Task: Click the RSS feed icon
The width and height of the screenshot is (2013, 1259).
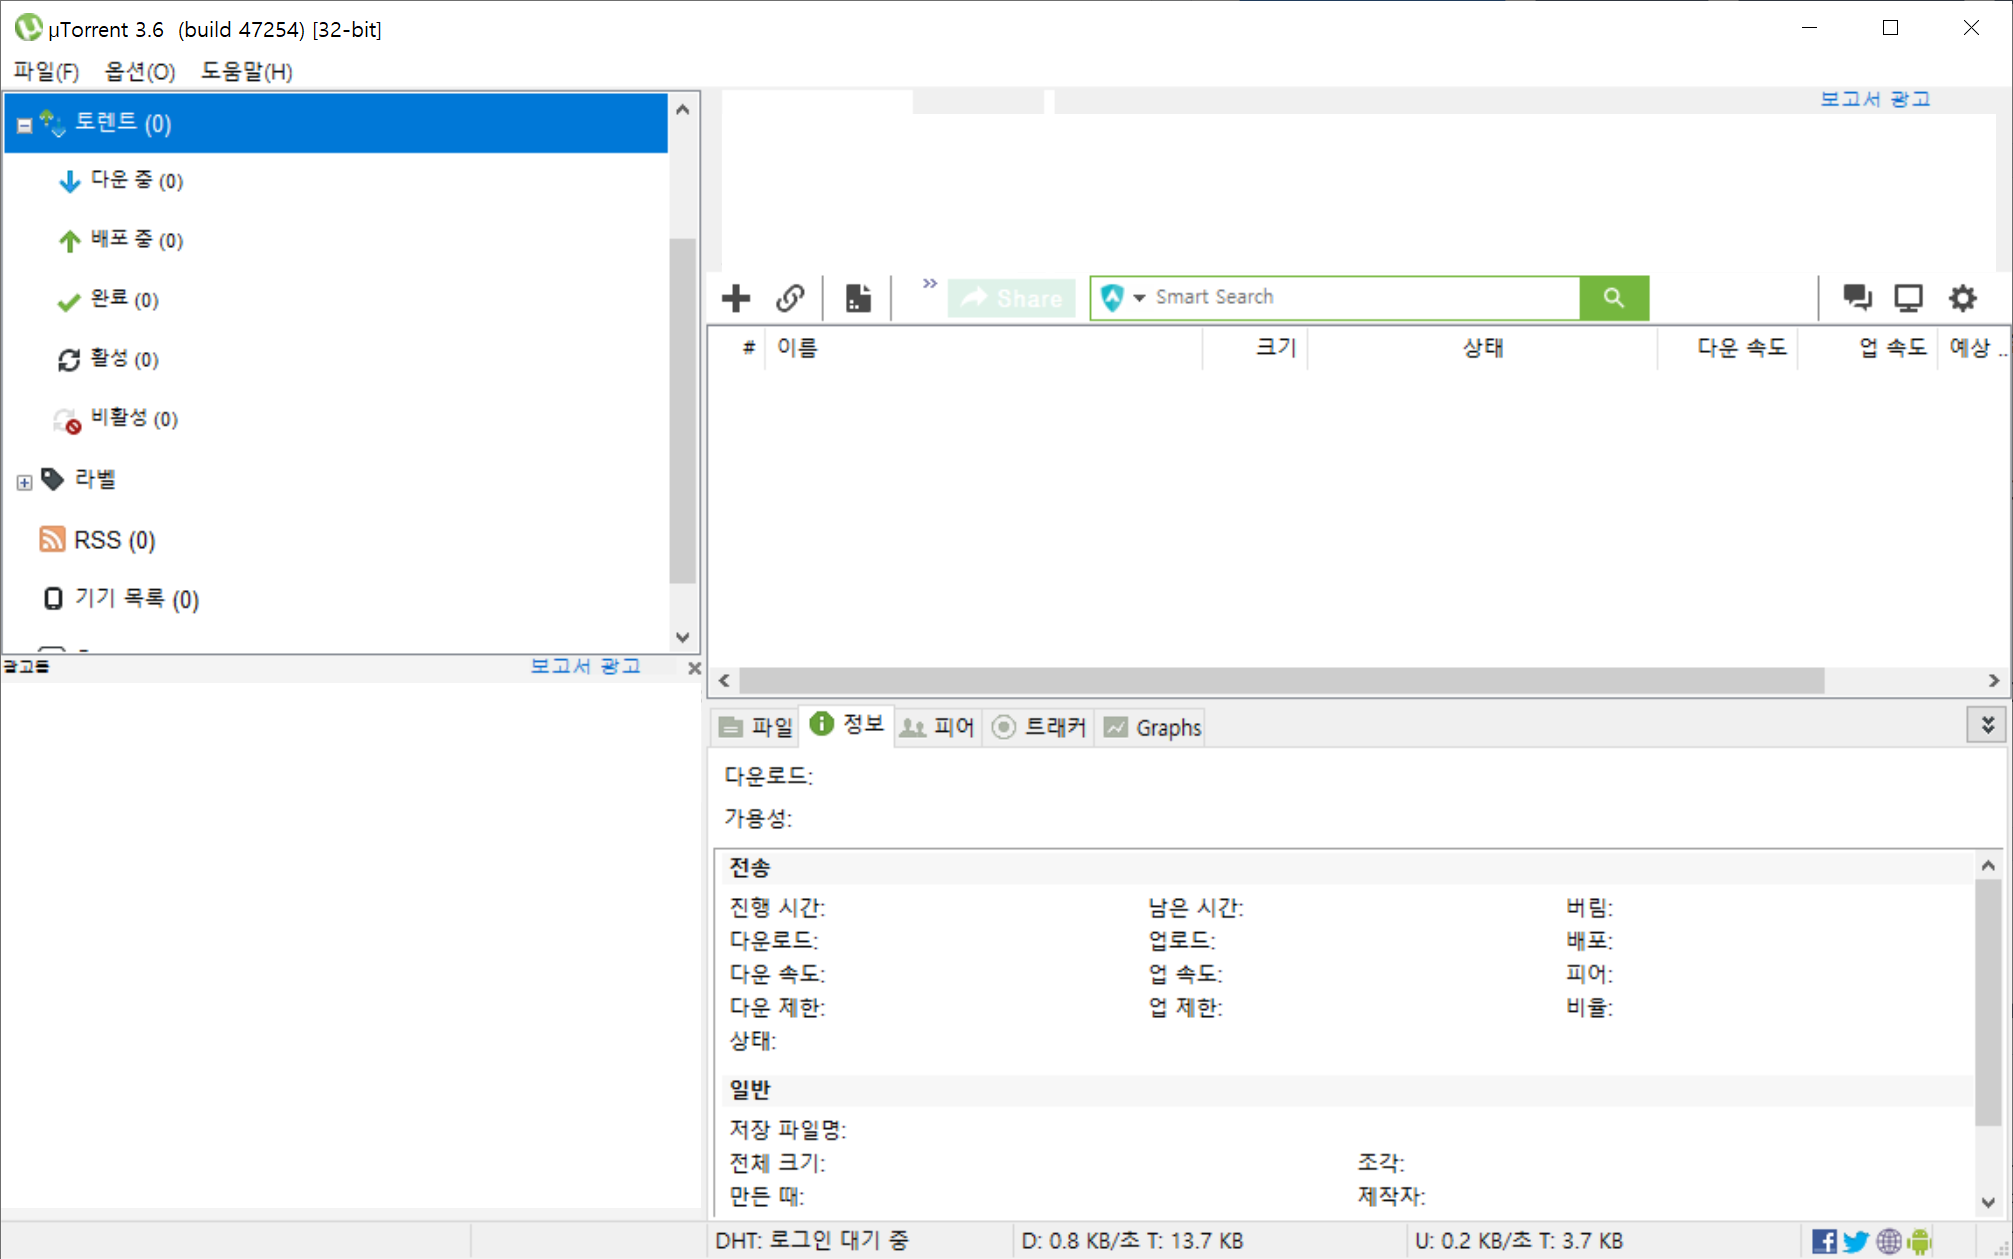Action: point(52,539)
